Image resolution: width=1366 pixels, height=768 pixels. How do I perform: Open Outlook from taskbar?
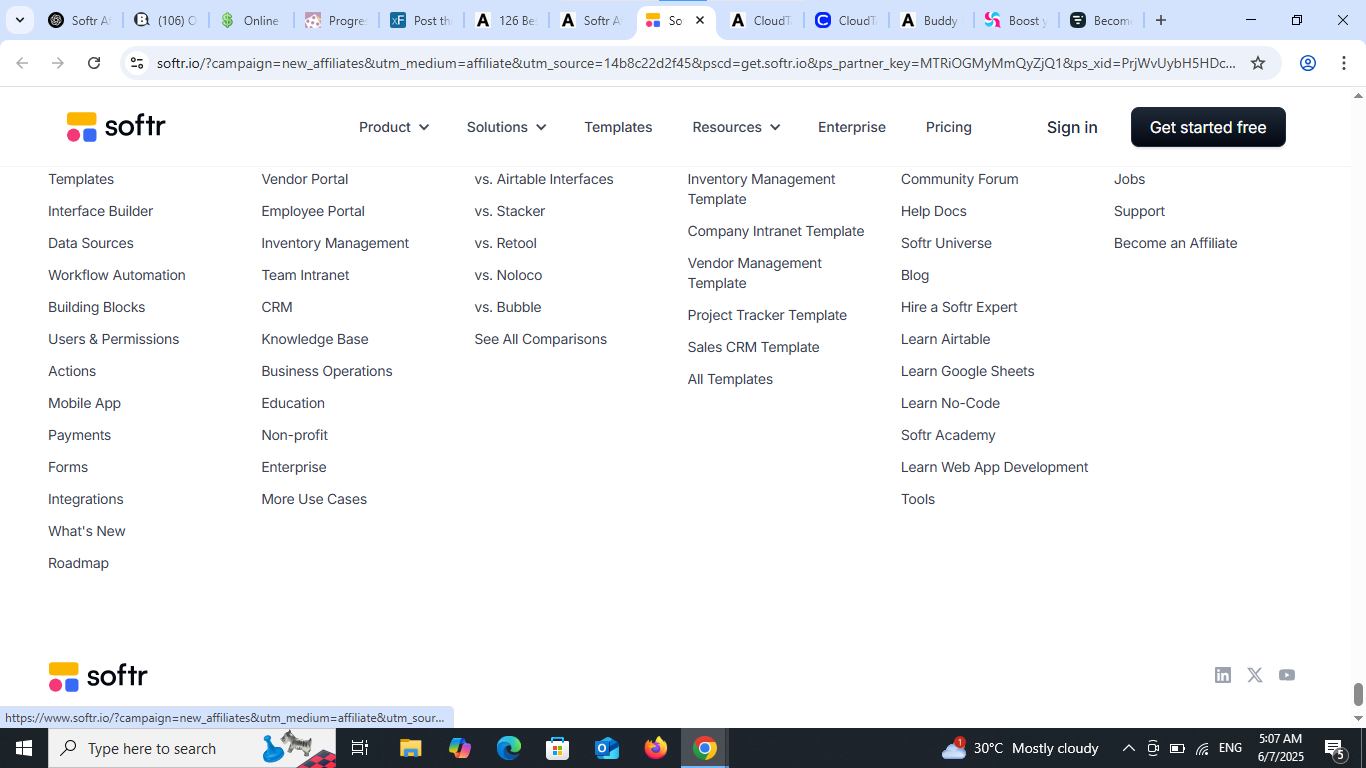tap(607, 748)
